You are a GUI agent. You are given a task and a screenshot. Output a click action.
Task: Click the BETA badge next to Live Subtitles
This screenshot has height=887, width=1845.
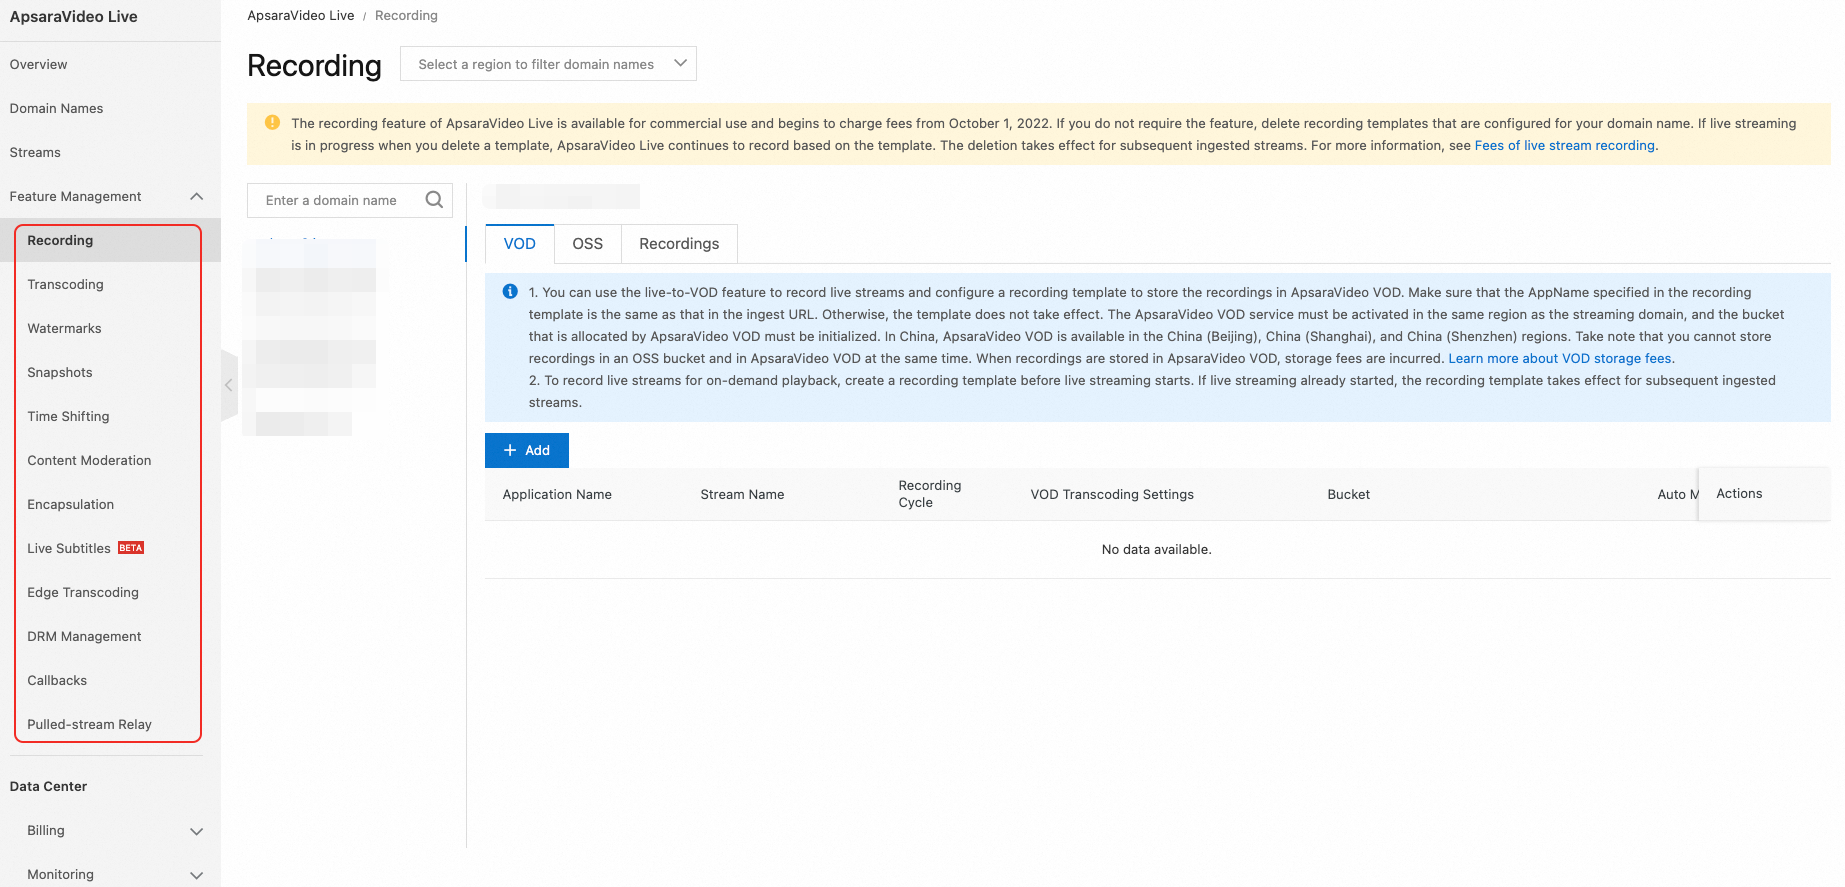[x=131, y=548]
